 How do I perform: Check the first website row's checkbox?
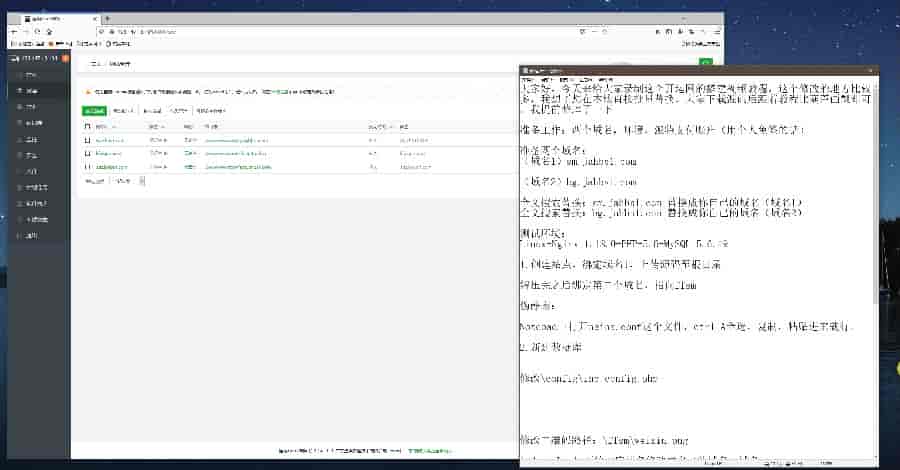coord(87,141)
